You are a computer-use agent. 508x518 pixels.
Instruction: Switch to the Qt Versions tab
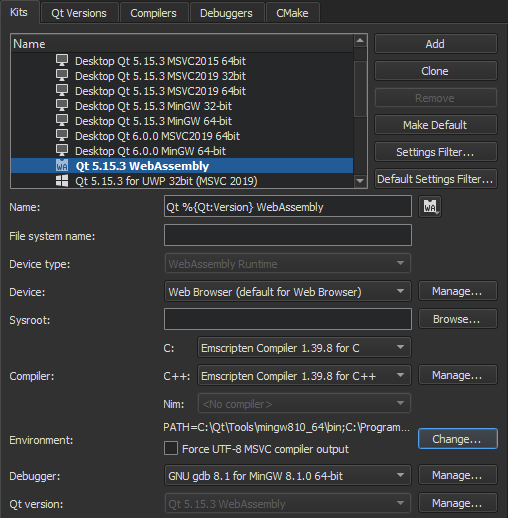(x=79, y=13)
